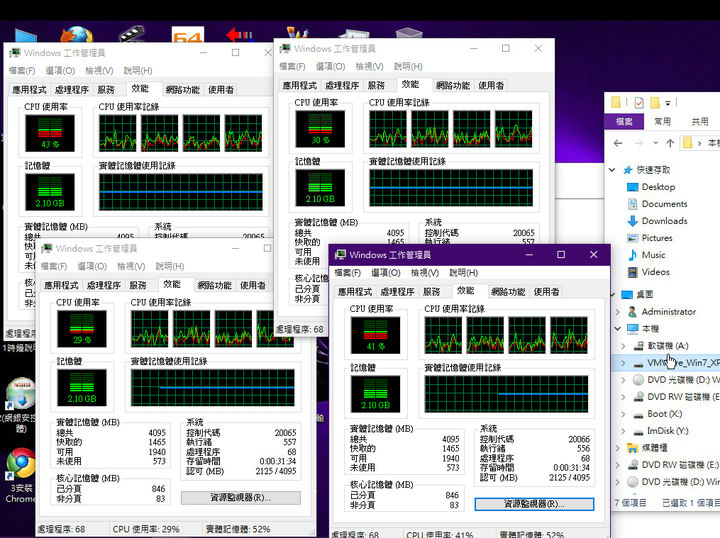Click 實體記憶體: 52% in 29% window status bar
The height and width of the screenshot is (538, 720).
[x=238, y=529]
